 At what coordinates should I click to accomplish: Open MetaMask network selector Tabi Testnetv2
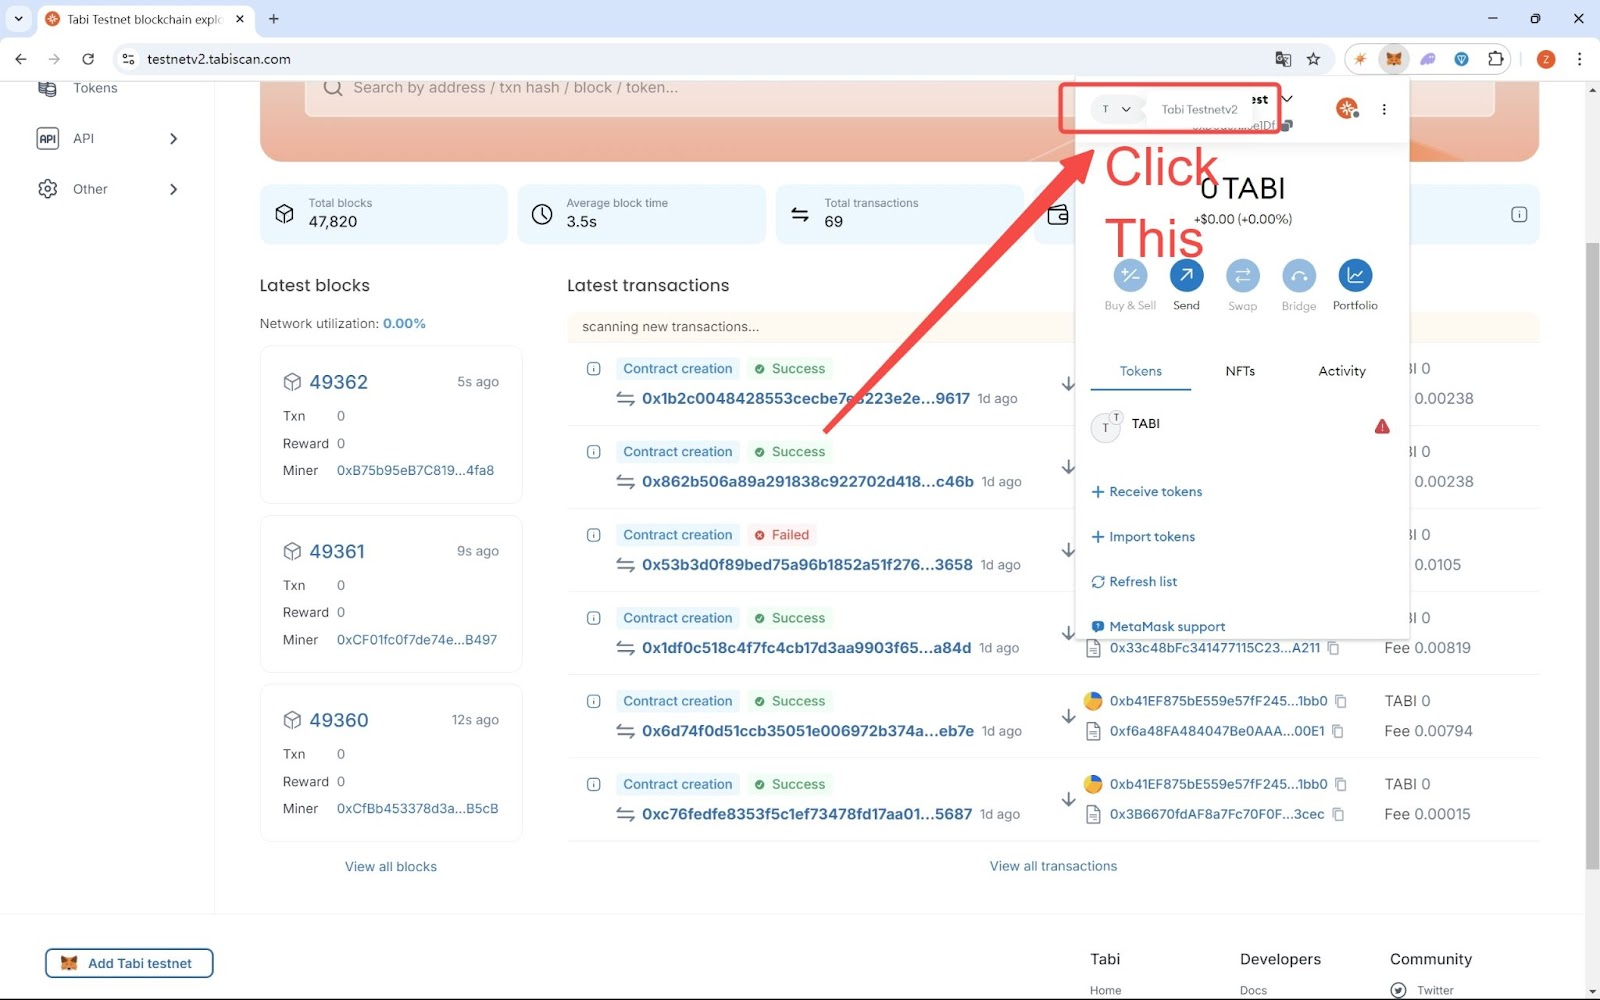pyautogui.click(x=1118, y=109)
